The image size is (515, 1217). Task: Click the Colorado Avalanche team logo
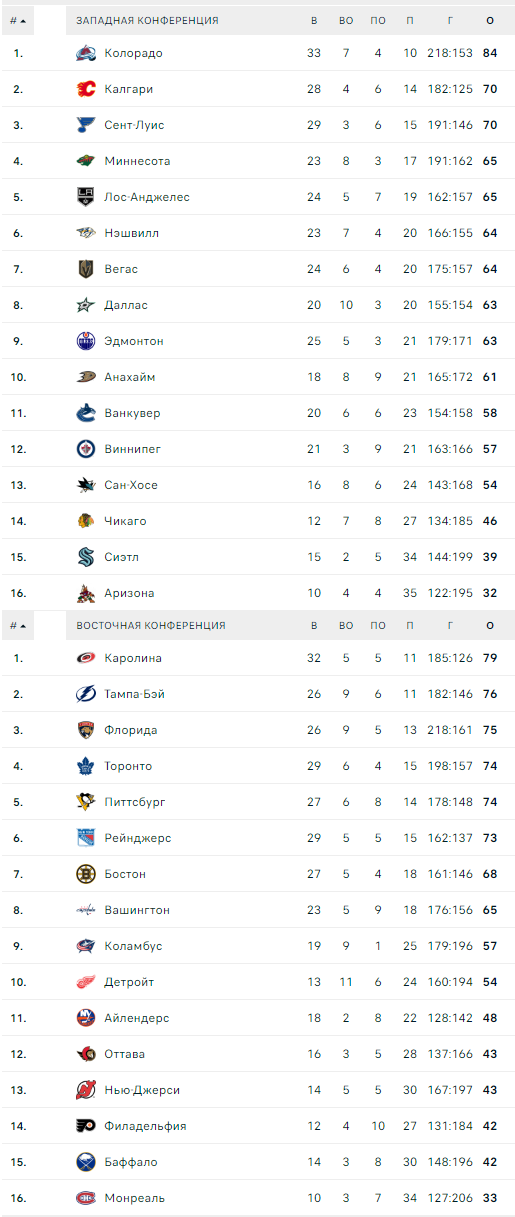[86, 53]
